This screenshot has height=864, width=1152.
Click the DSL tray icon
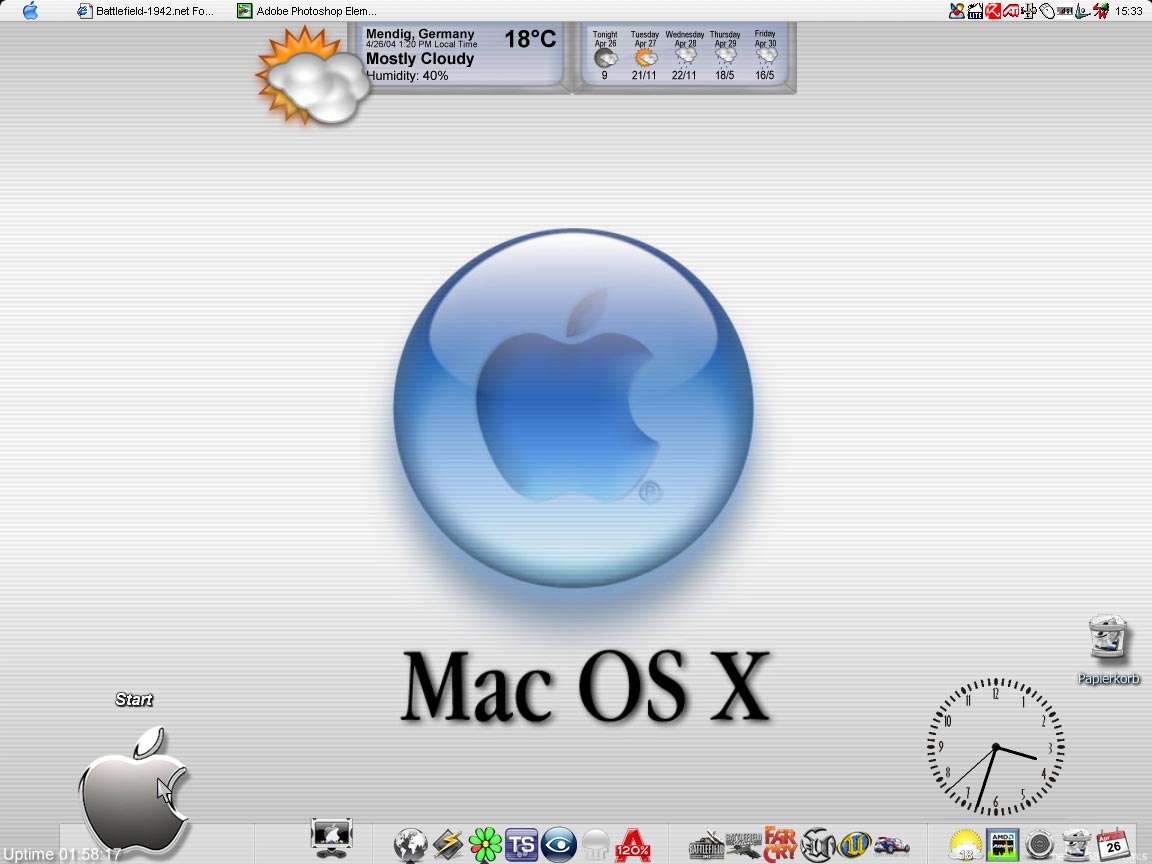coord(1065,11)
